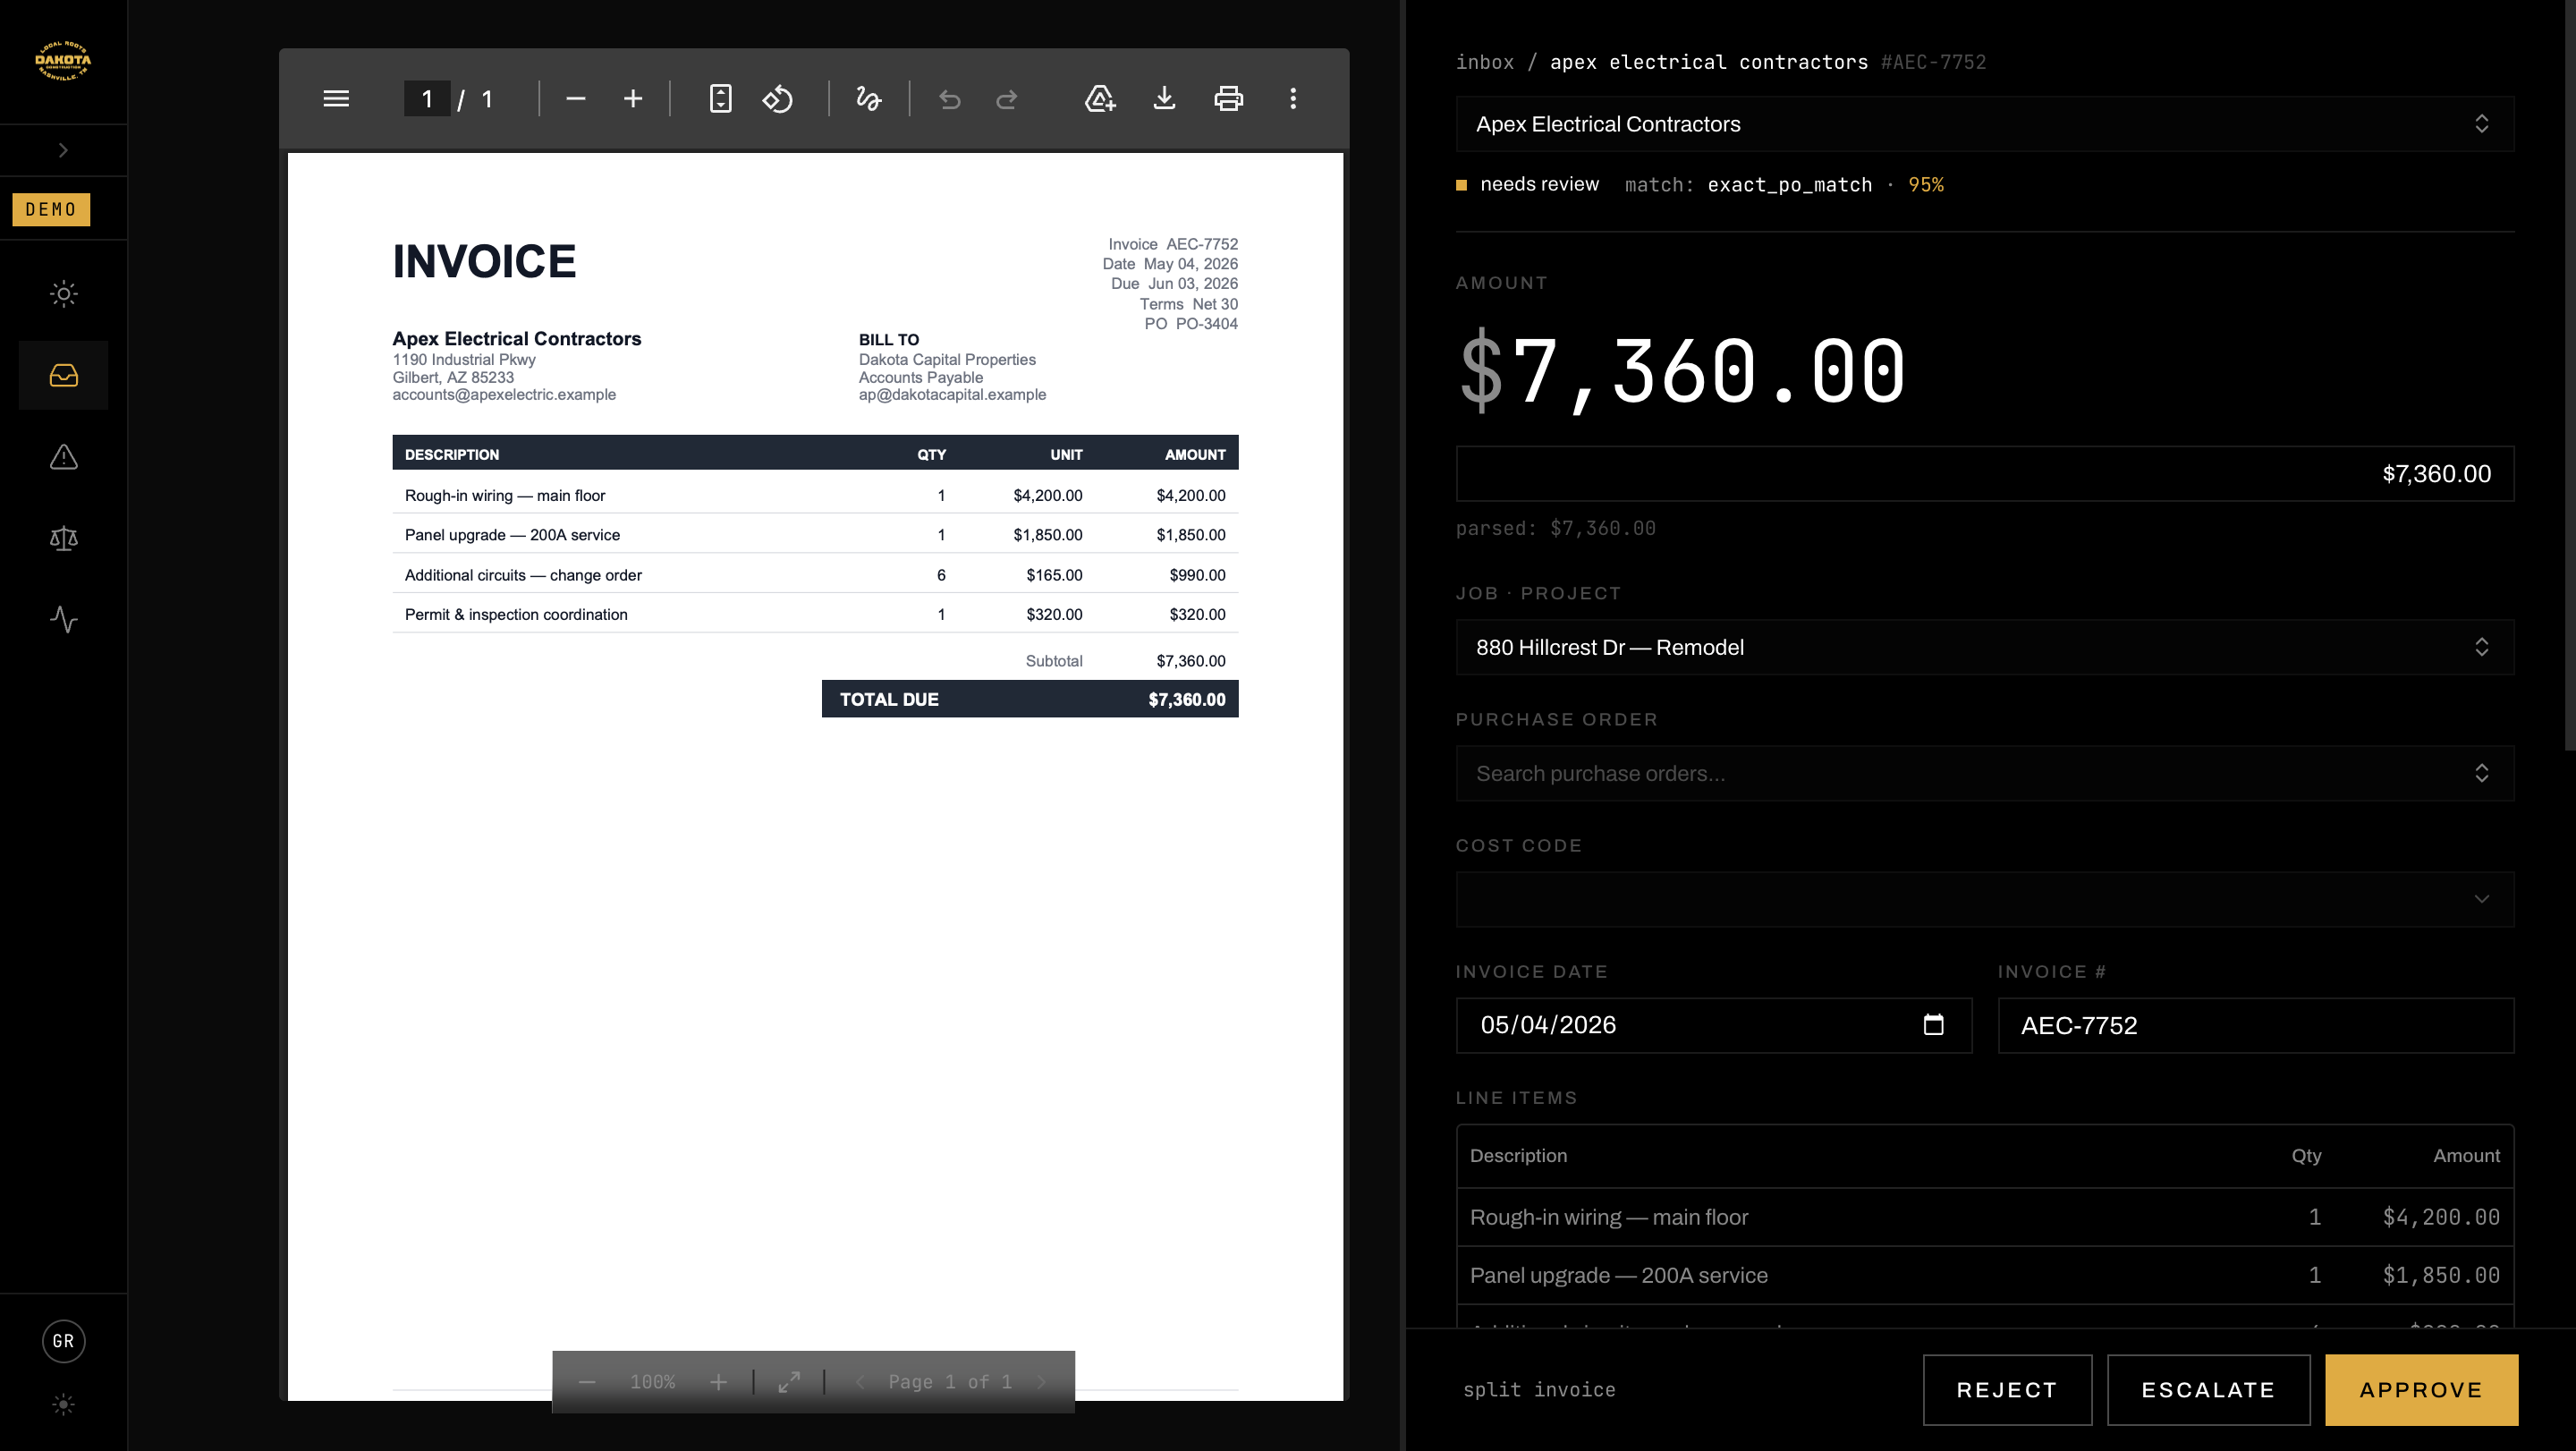Open the Cost Code dropdown
The image size is (2576, 1451).
[x=1984, y=899]
